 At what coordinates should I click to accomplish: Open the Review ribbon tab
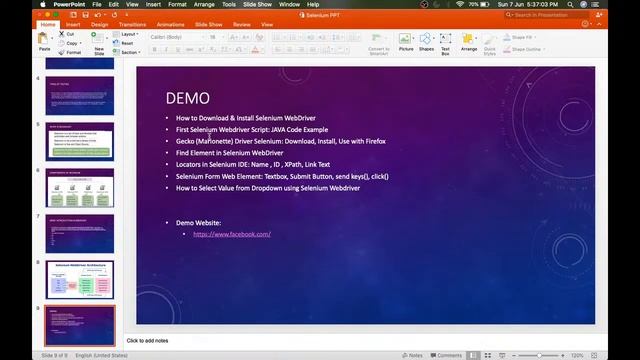pos(242,24)
